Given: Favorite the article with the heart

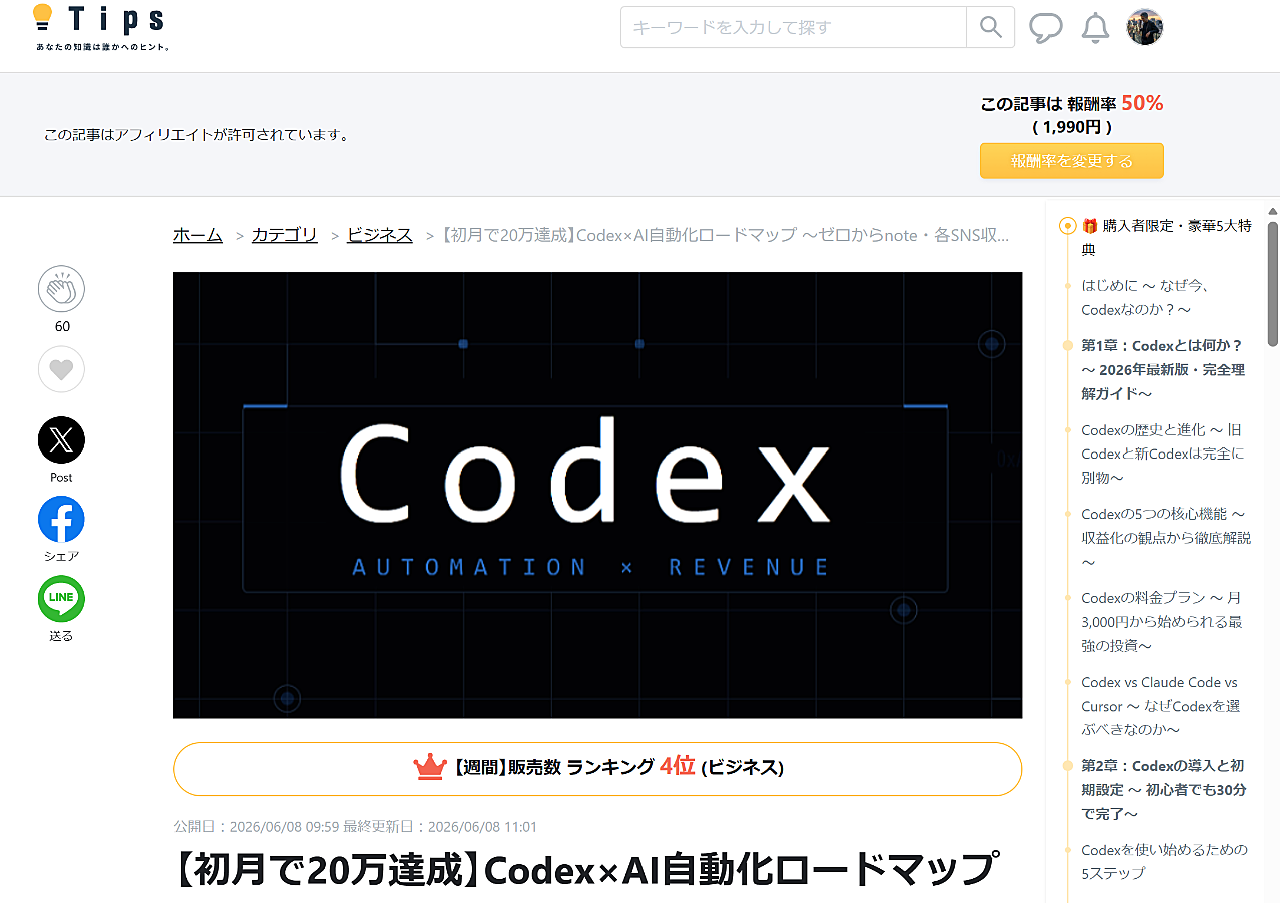Looking at the screenshot, I should tap(61, 369).
